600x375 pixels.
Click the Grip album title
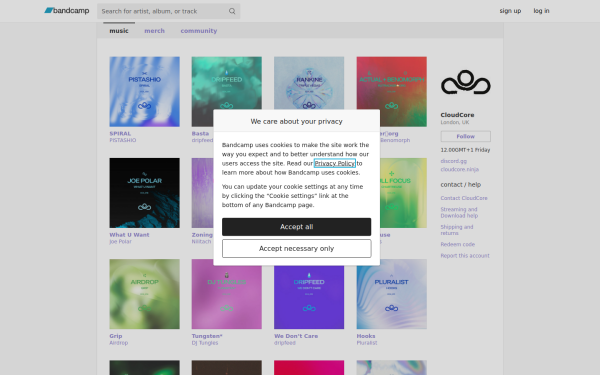point(116,336)
